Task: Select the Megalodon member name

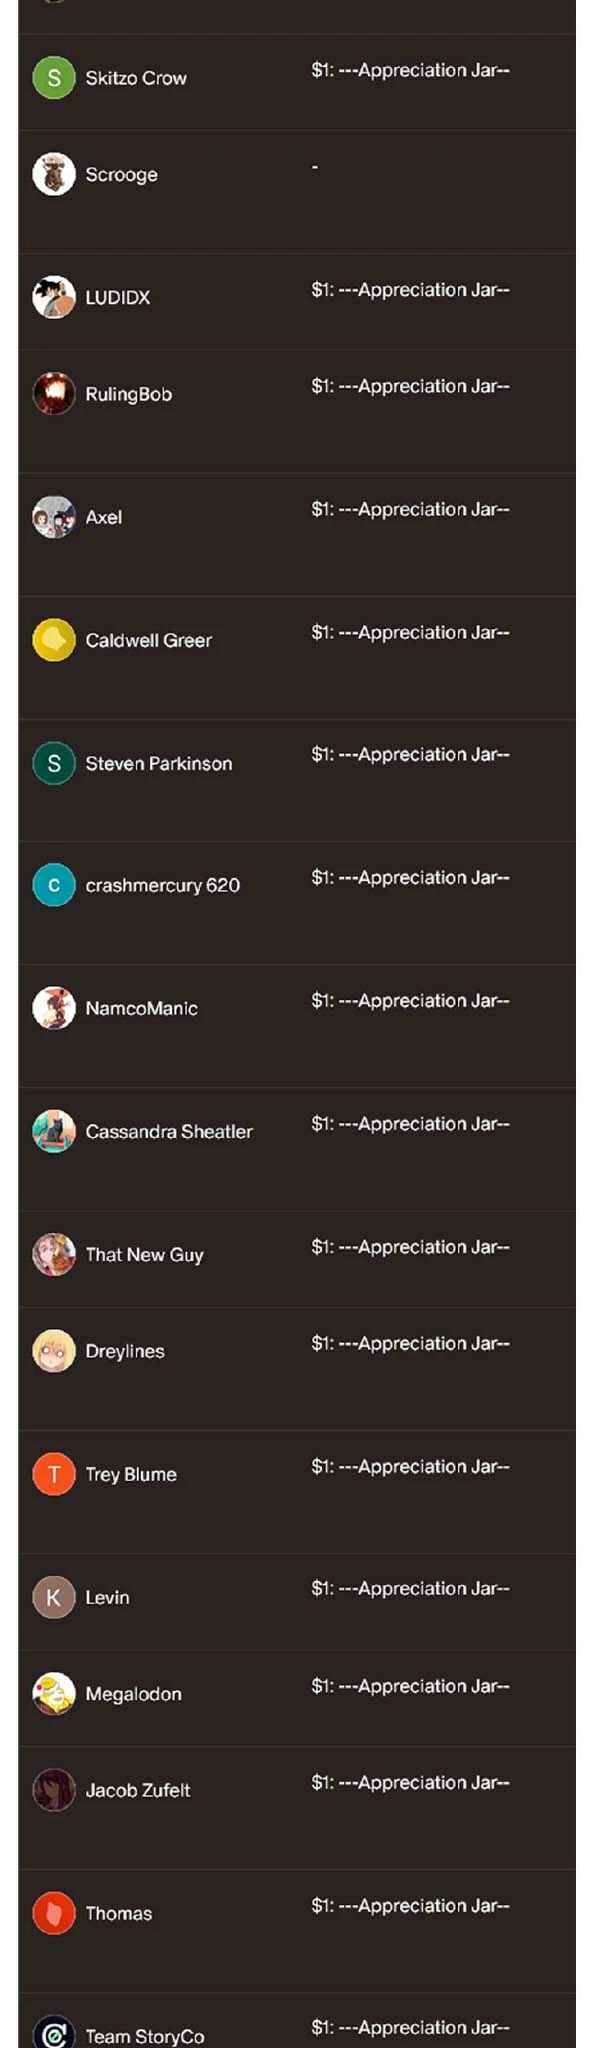Action: tap(134, 1694)
